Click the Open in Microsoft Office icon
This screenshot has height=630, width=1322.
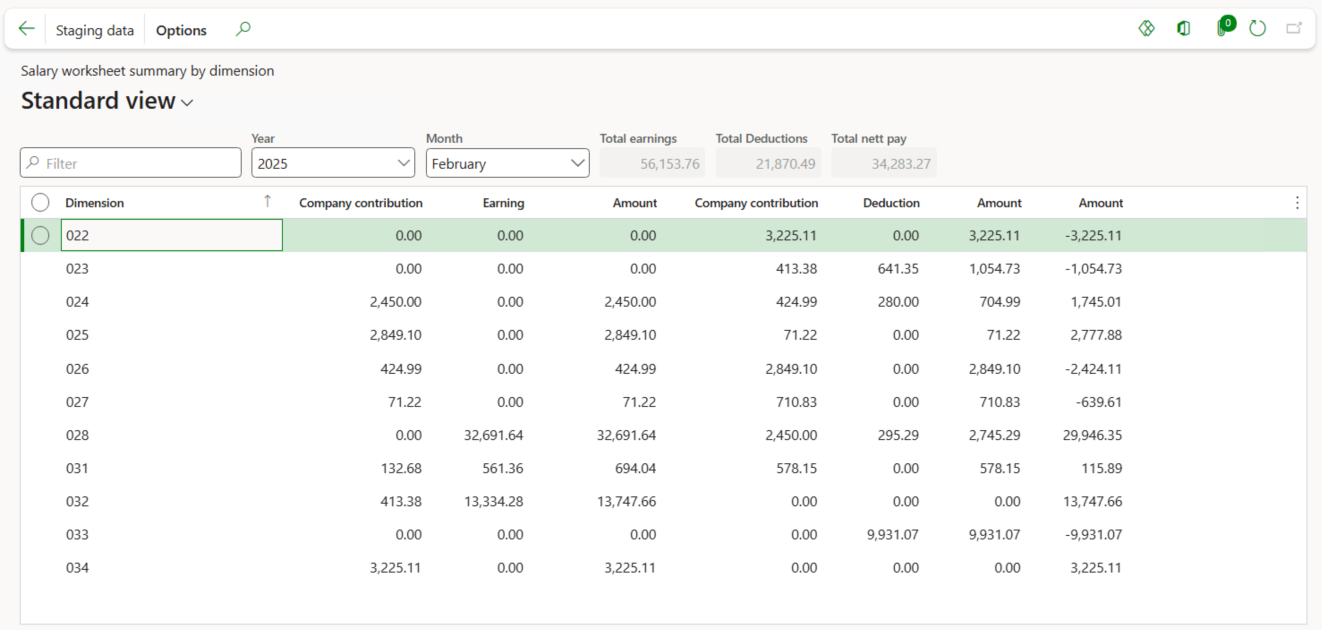[1184, 29]
